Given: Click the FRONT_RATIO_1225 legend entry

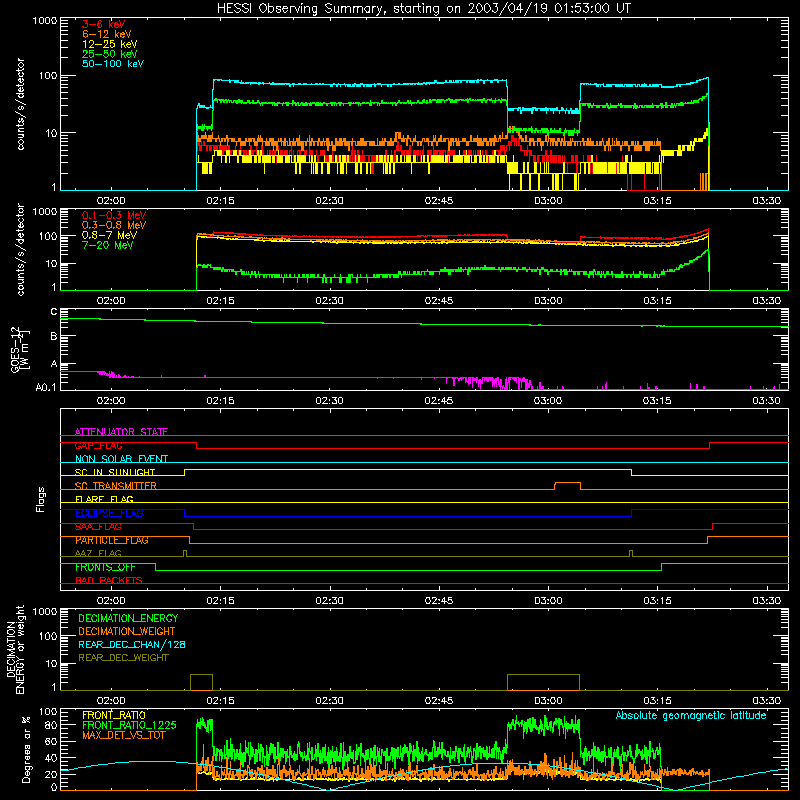Looking at the screenshot, I should click(129, 725).
